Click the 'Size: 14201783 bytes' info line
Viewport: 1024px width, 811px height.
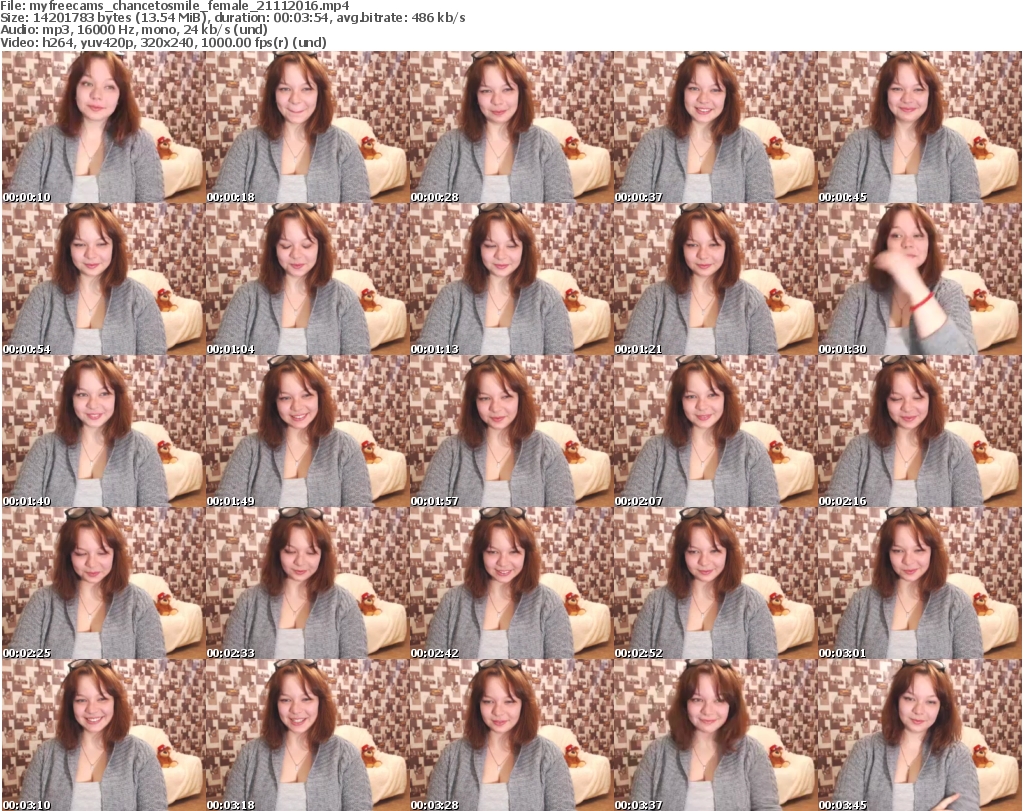click(233, 18)
